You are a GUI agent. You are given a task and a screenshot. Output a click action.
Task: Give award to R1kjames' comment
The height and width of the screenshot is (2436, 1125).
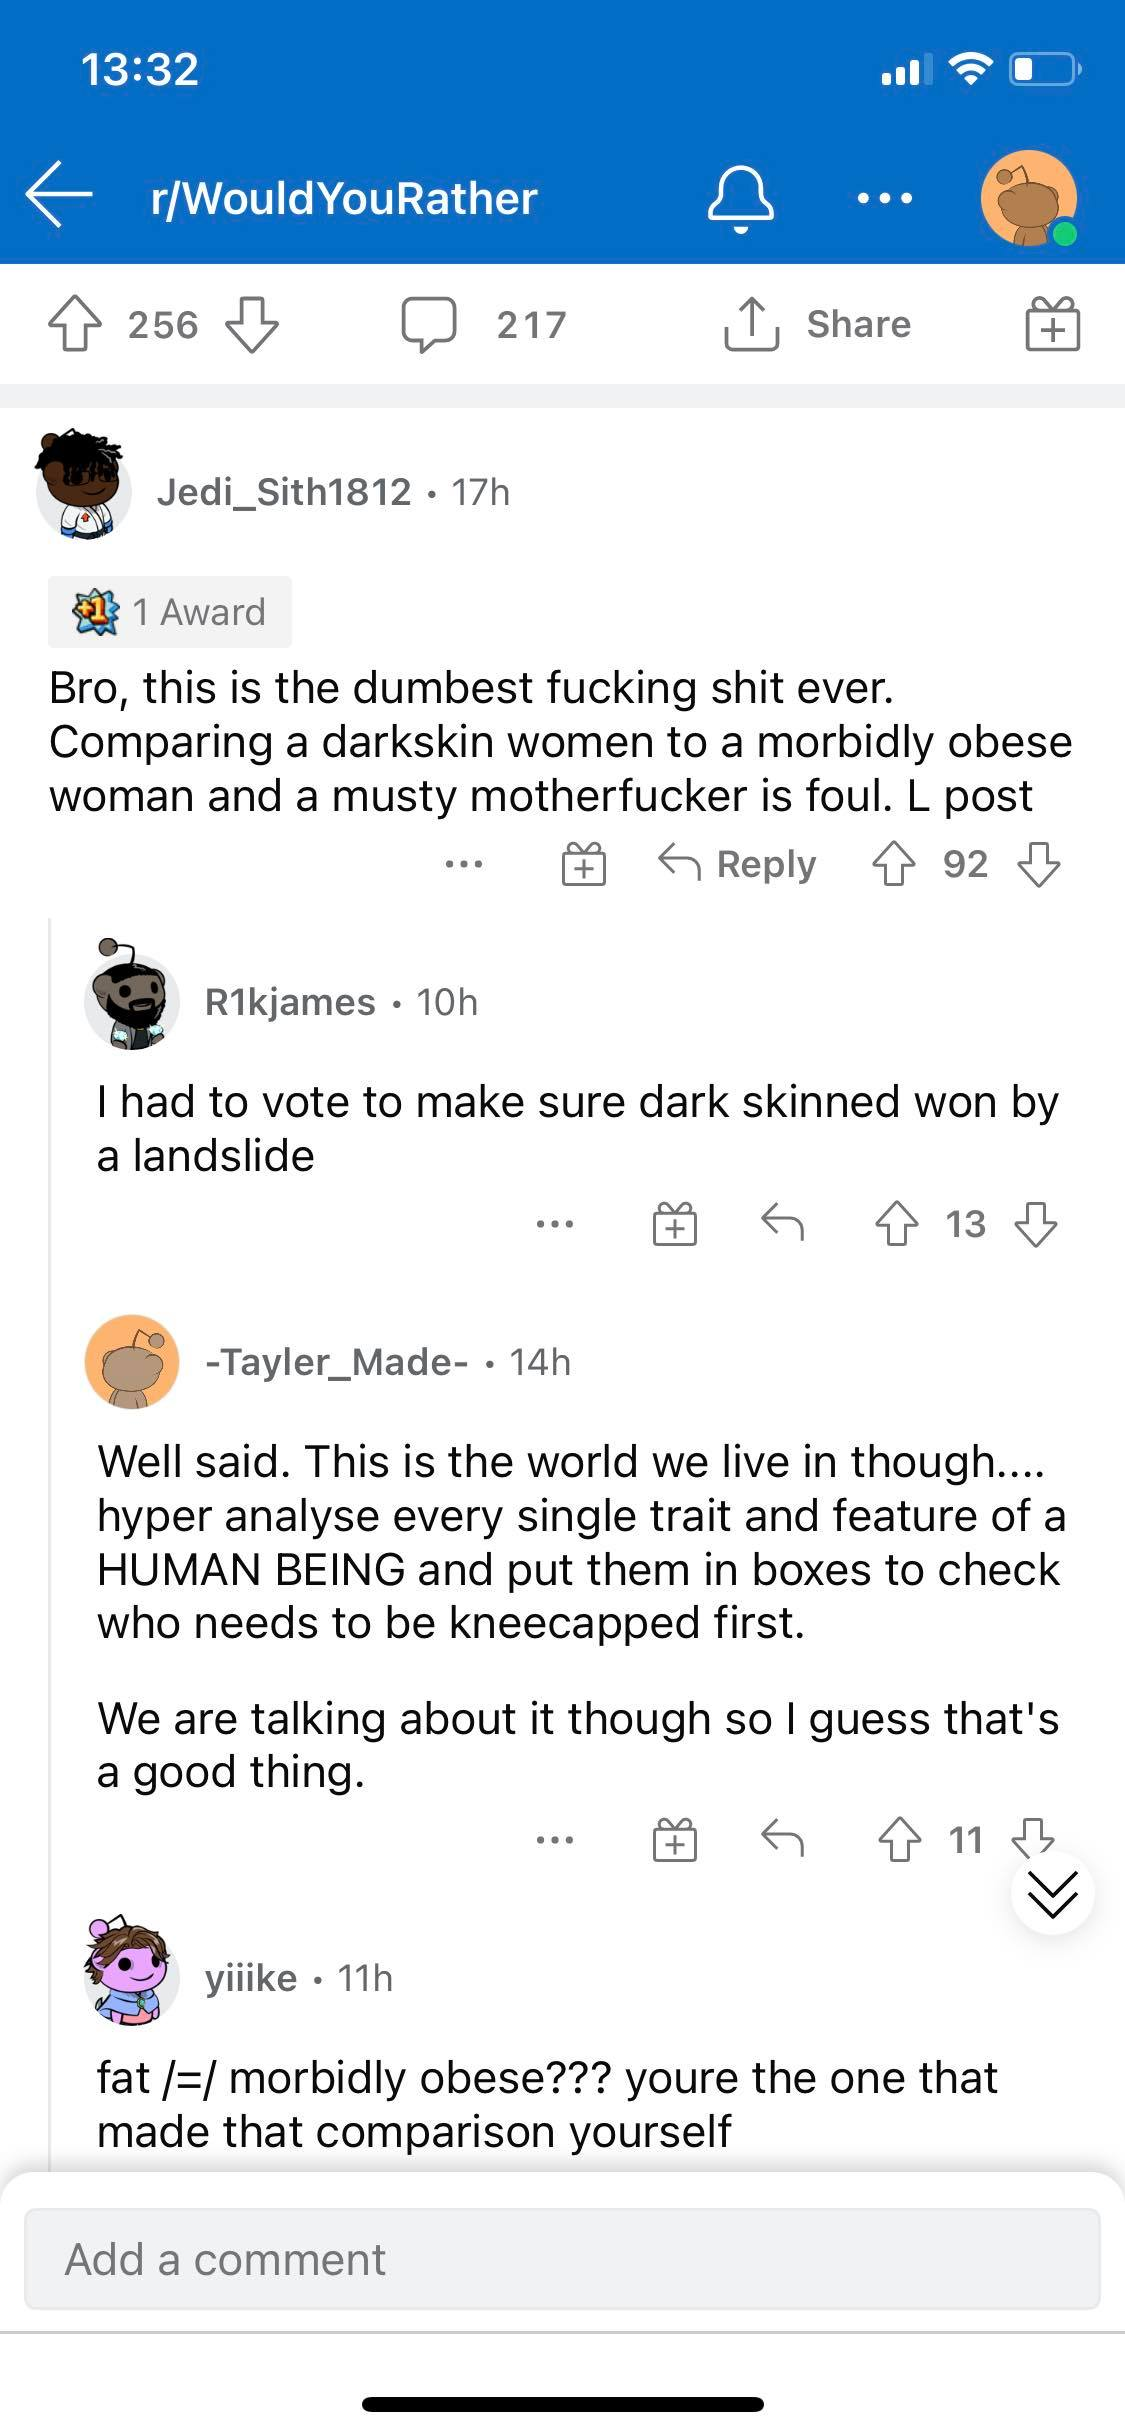[675, 1222]
